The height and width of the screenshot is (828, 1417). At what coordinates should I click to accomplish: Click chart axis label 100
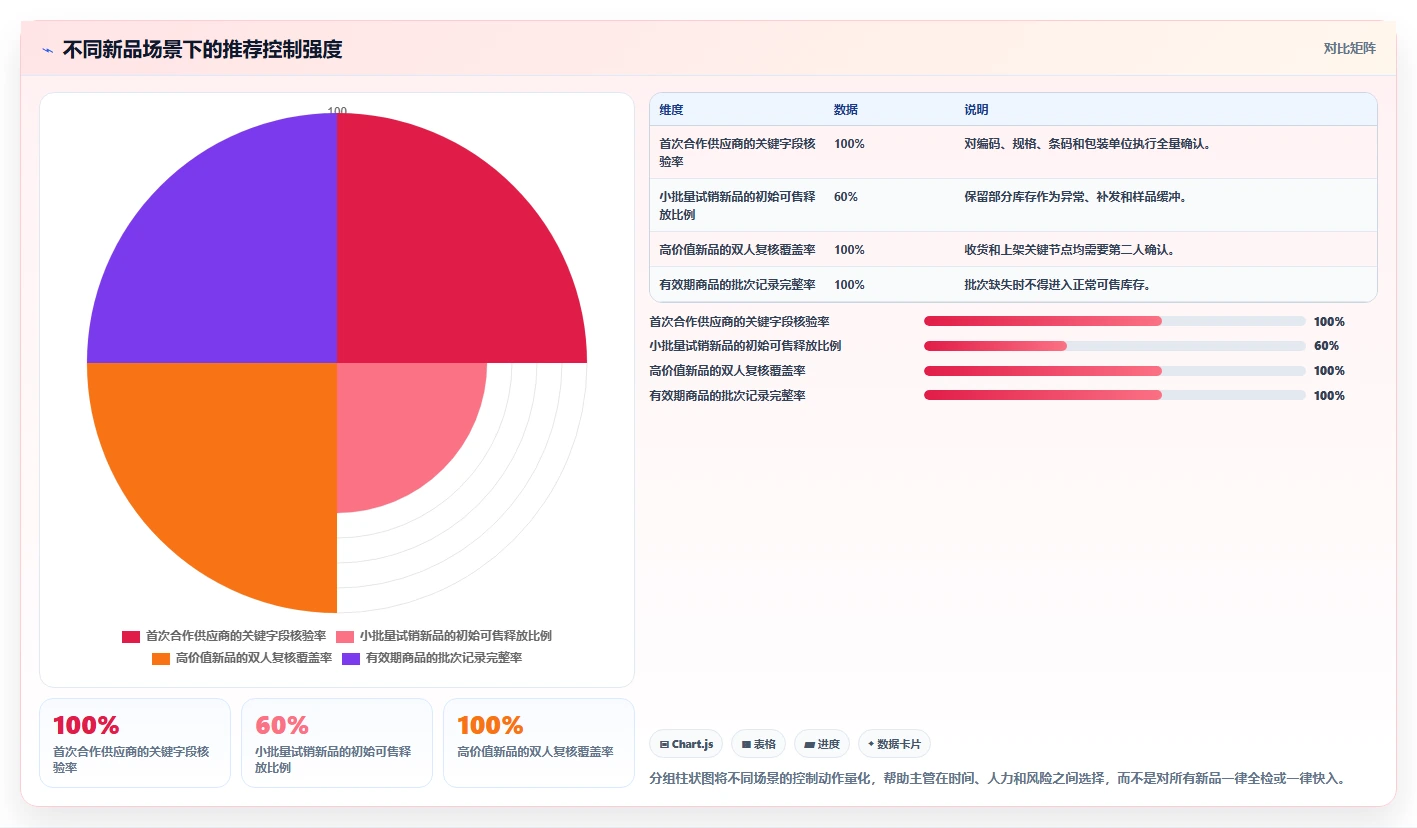point(337,111)
